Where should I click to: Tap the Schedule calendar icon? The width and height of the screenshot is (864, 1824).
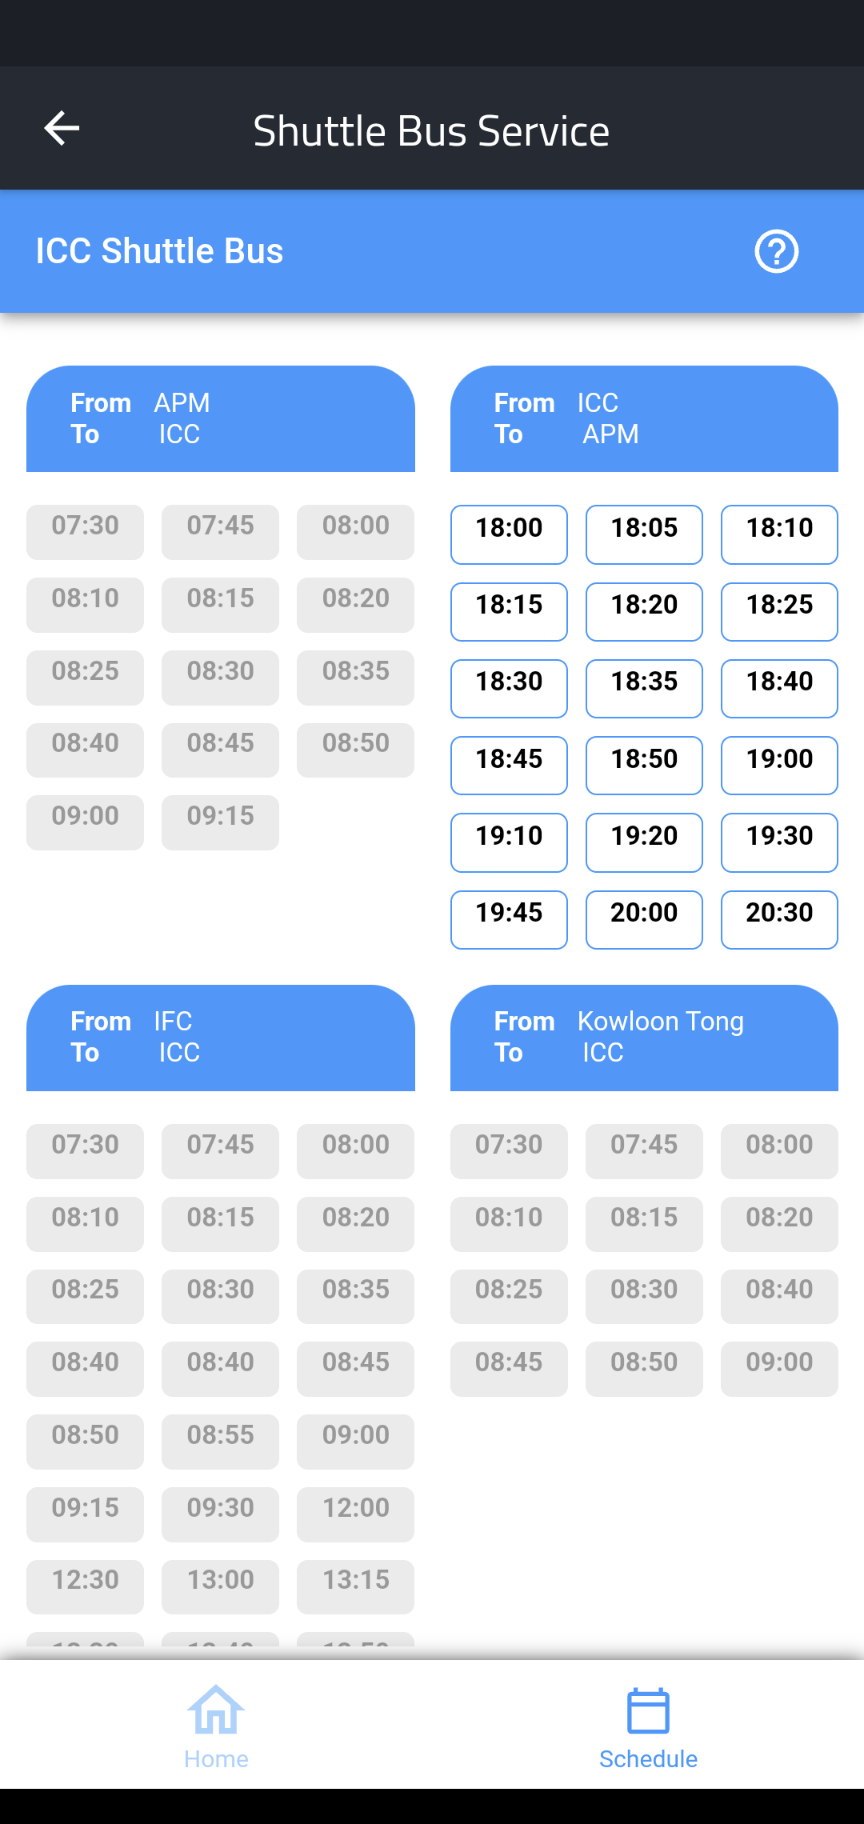tap(648, 1710)
